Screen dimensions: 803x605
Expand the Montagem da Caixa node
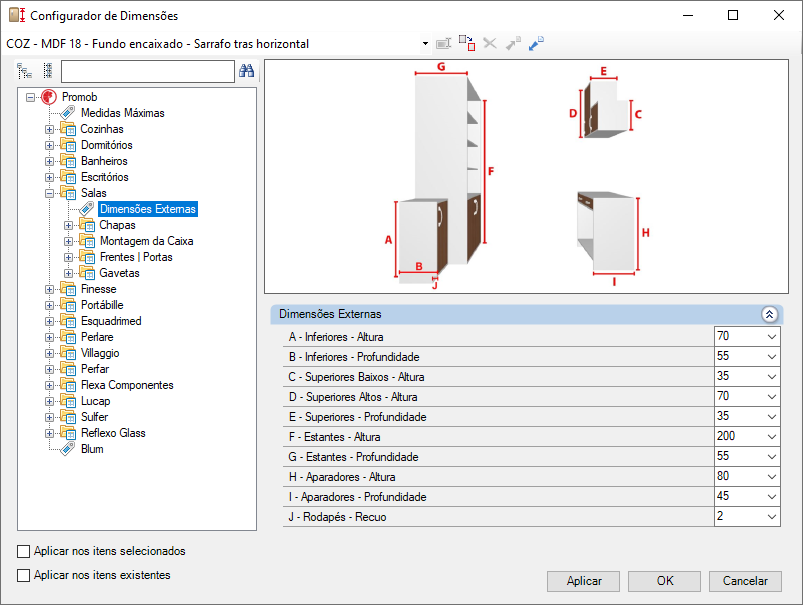(x=68, y=241)
